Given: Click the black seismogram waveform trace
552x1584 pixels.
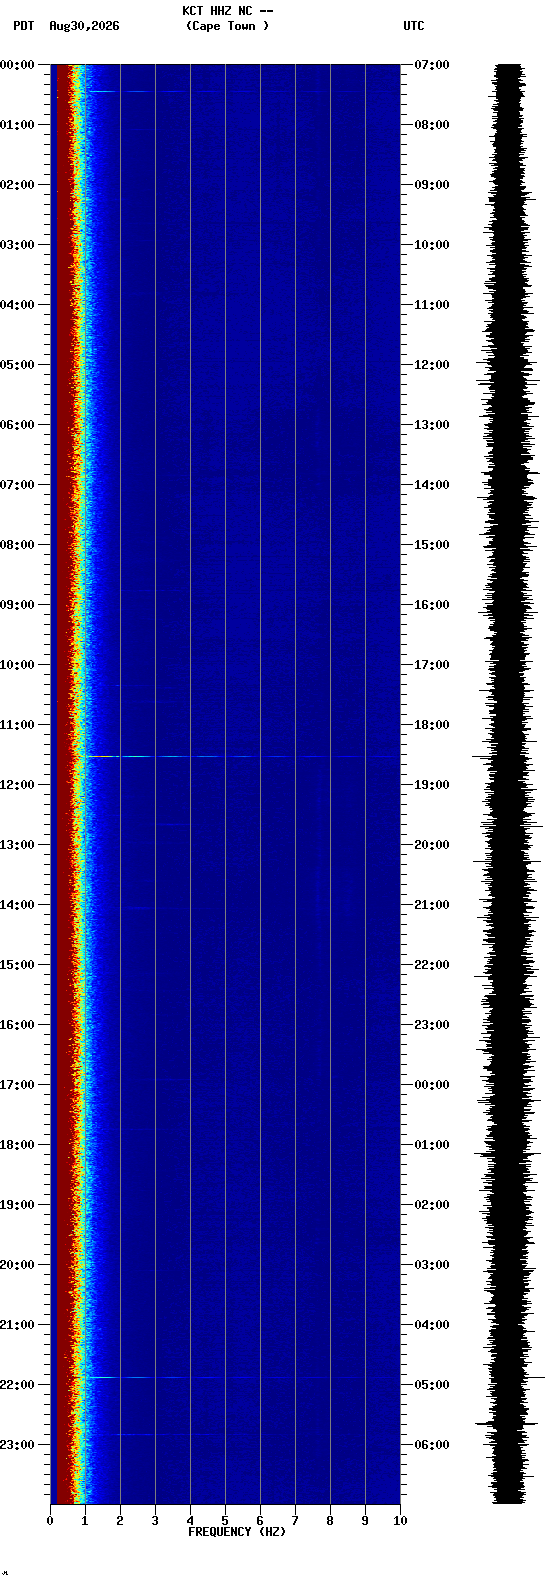Looking at the screenshot, I should [x=509, y=784].
